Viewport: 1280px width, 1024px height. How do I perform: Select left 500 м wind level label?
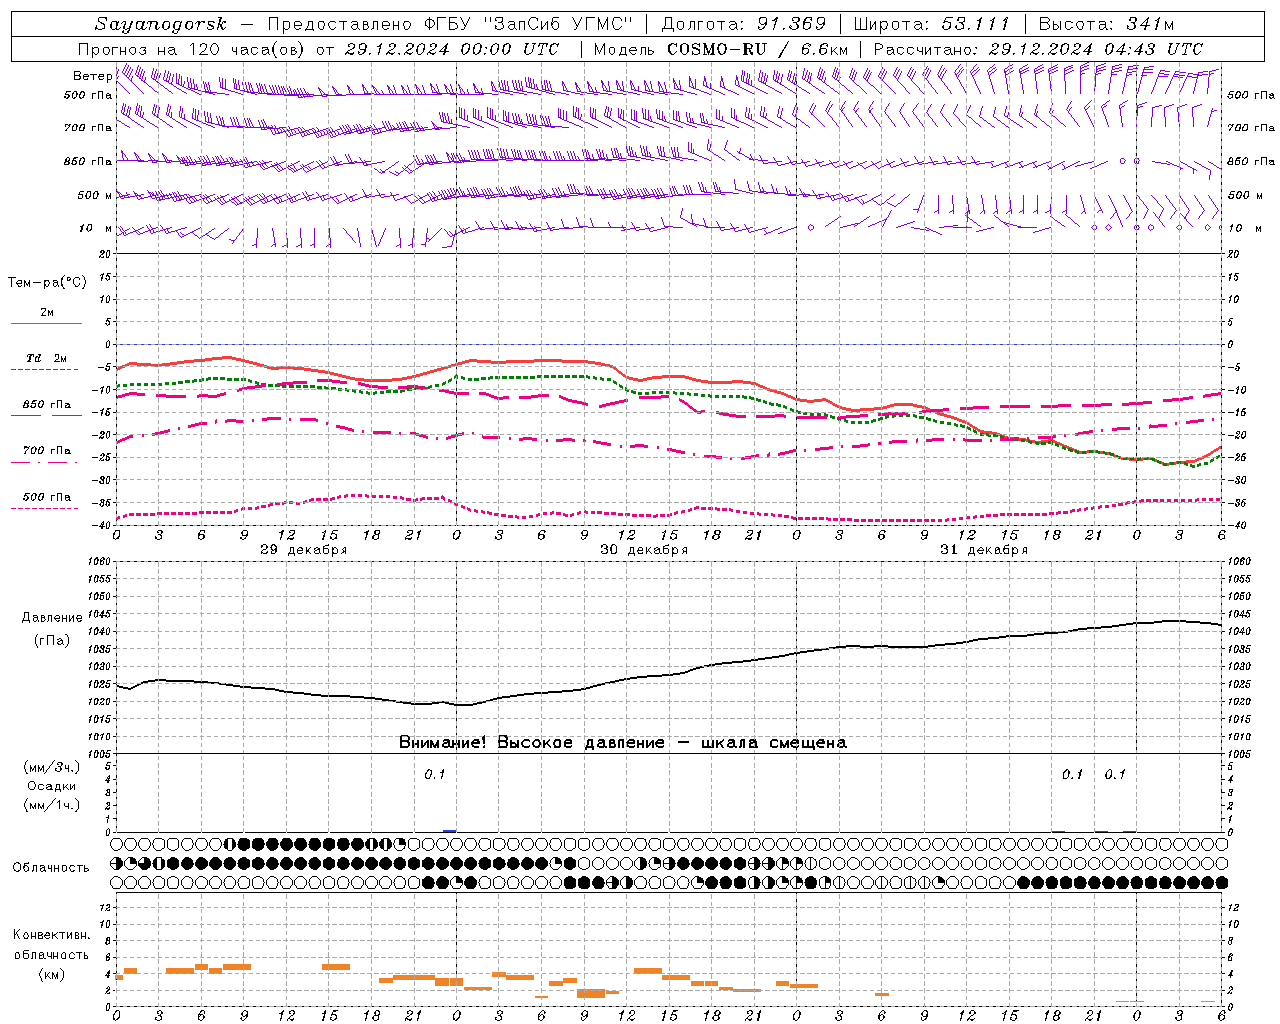tap(94, 195)
